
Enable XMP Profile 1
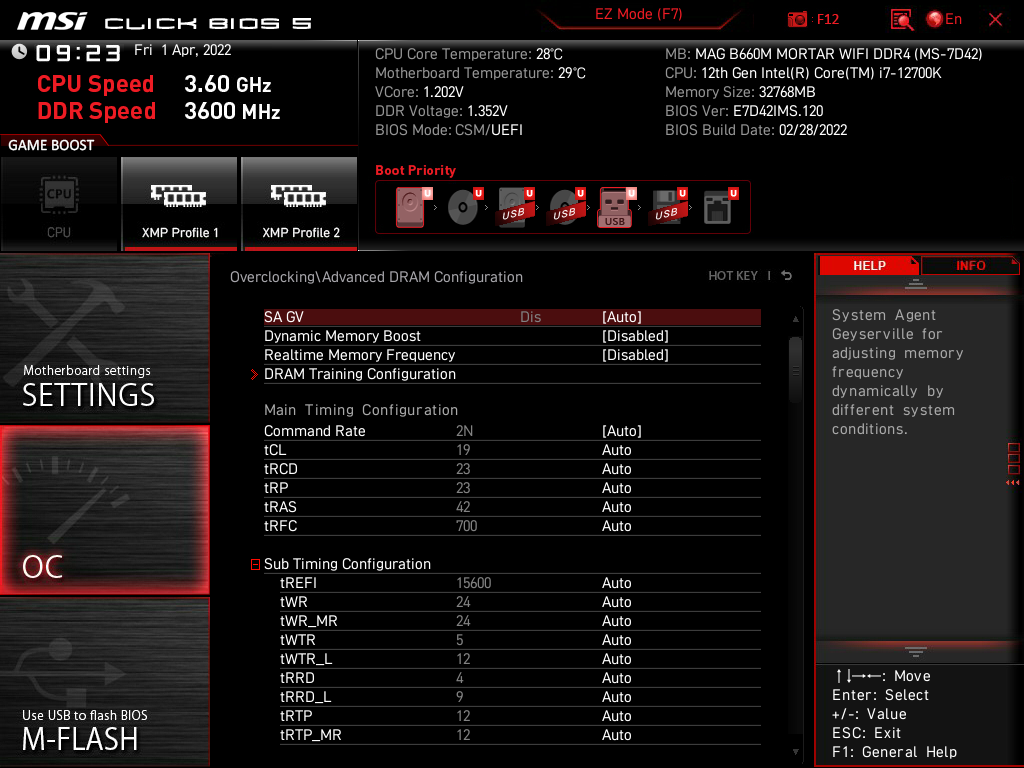179,204
